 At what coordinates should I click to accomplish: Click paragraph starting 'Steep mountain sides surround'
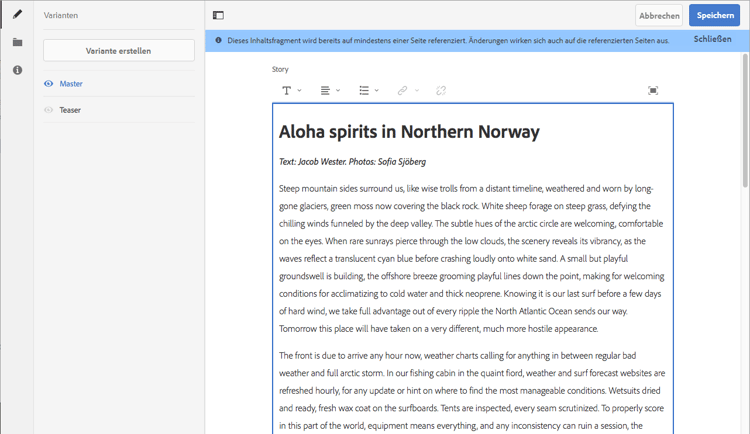[472, 258]
